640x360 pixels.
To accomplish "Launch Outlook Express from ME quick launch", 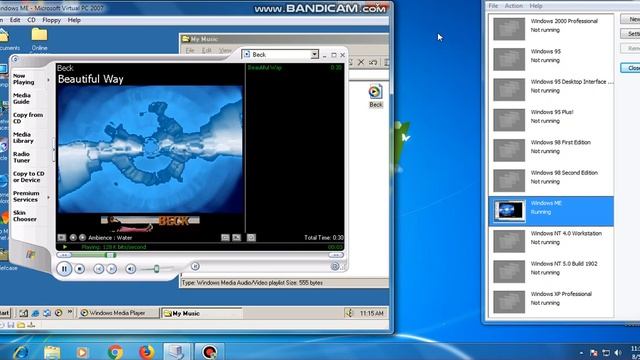I will tap(47, 313).
